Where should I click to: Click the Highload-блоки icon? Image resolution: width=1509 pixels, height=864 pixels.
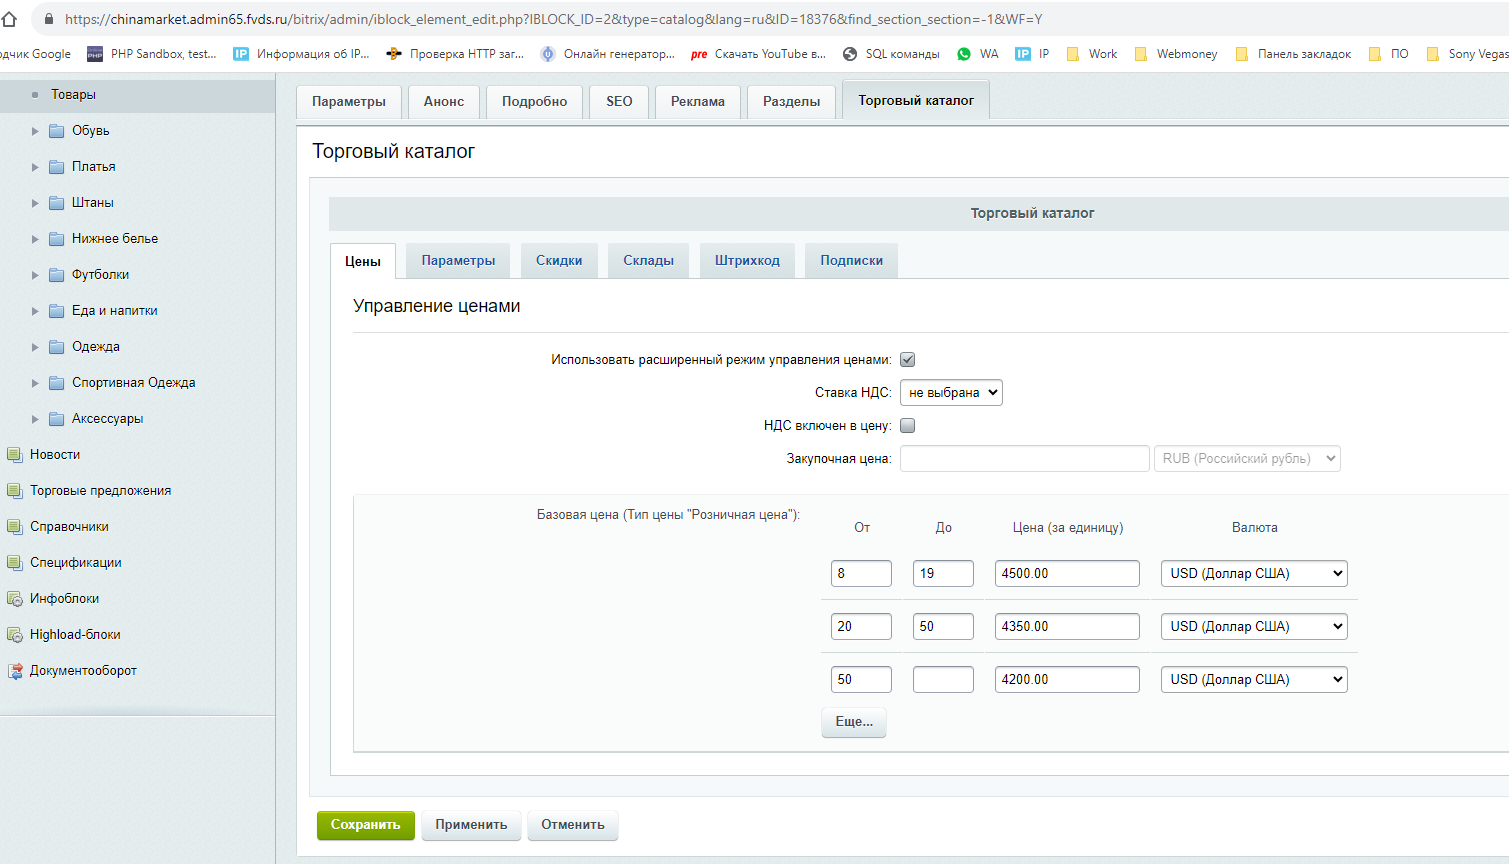14,635
